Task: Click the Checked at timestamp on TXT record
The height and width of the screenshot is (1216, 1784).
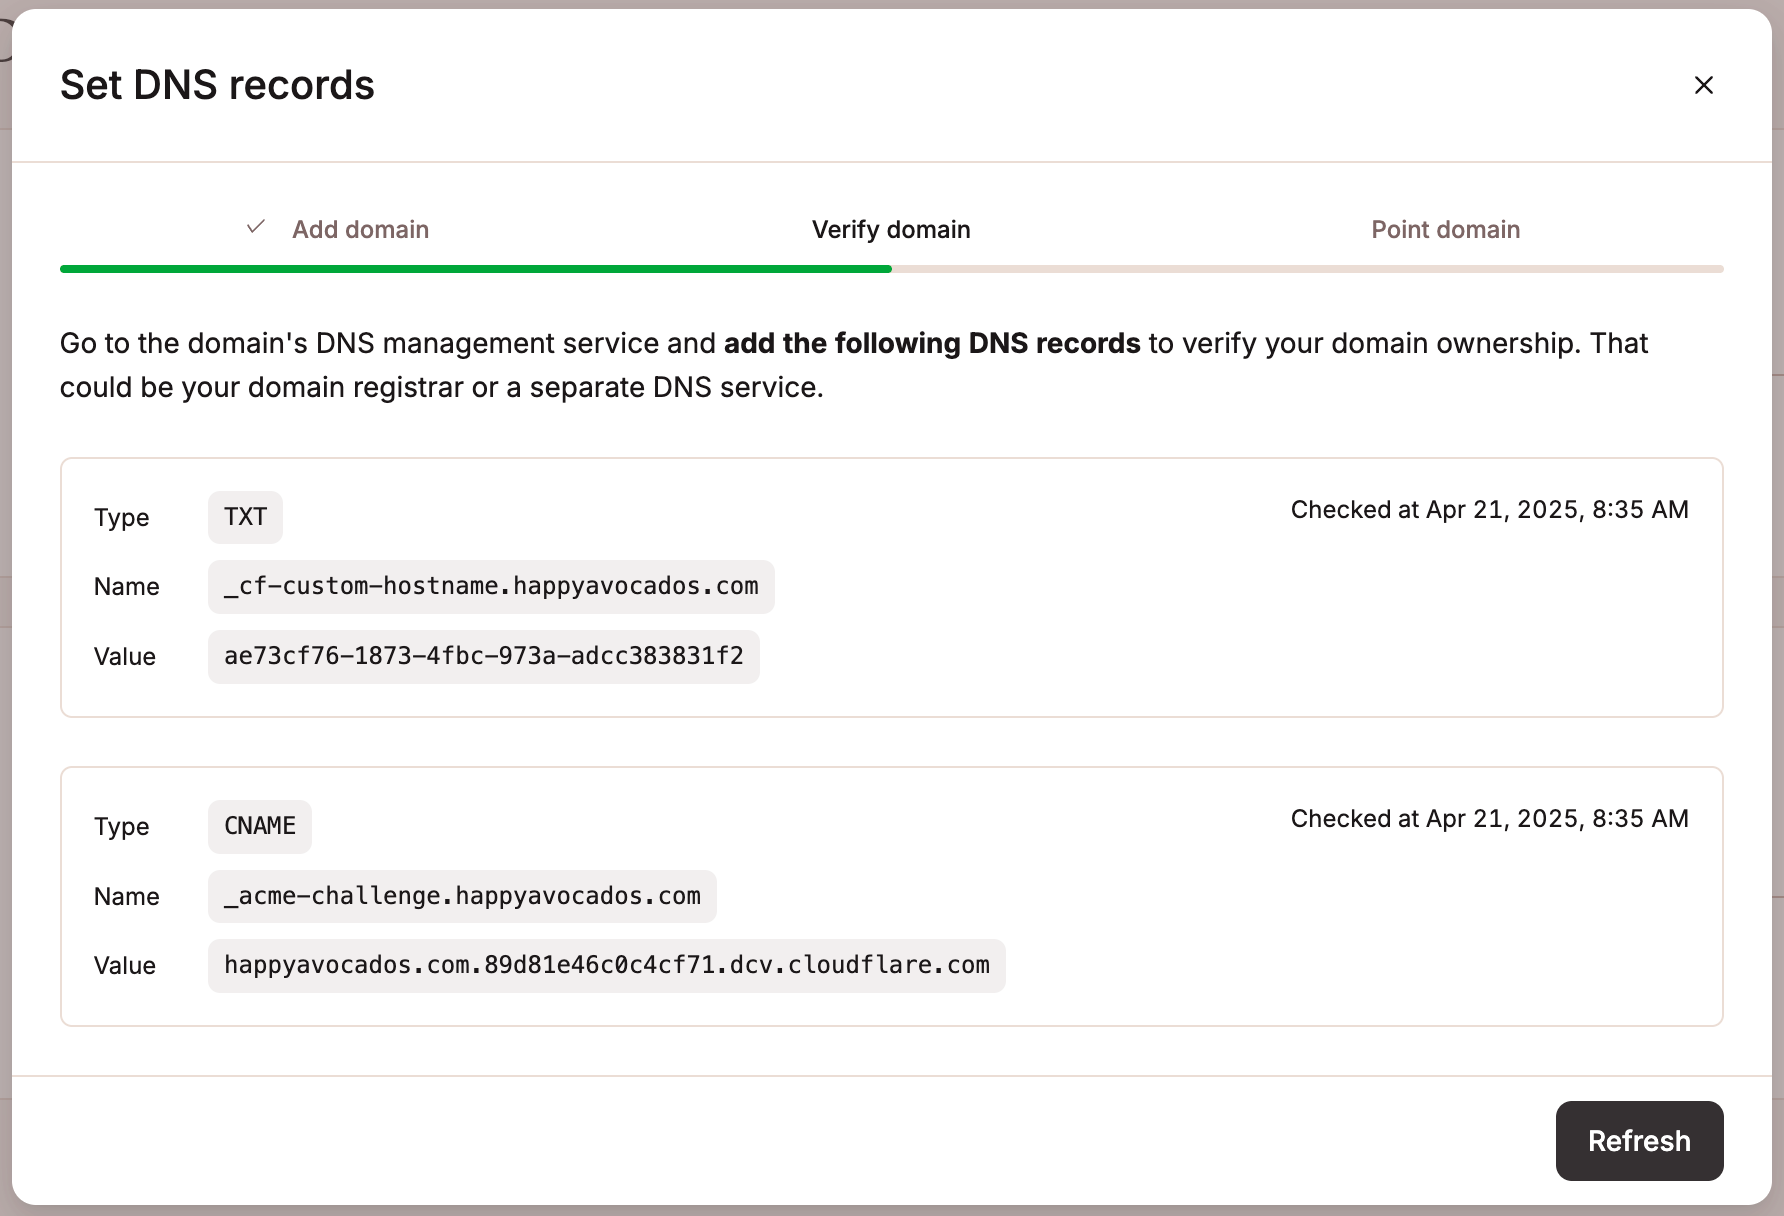Action: point(1489,509)
